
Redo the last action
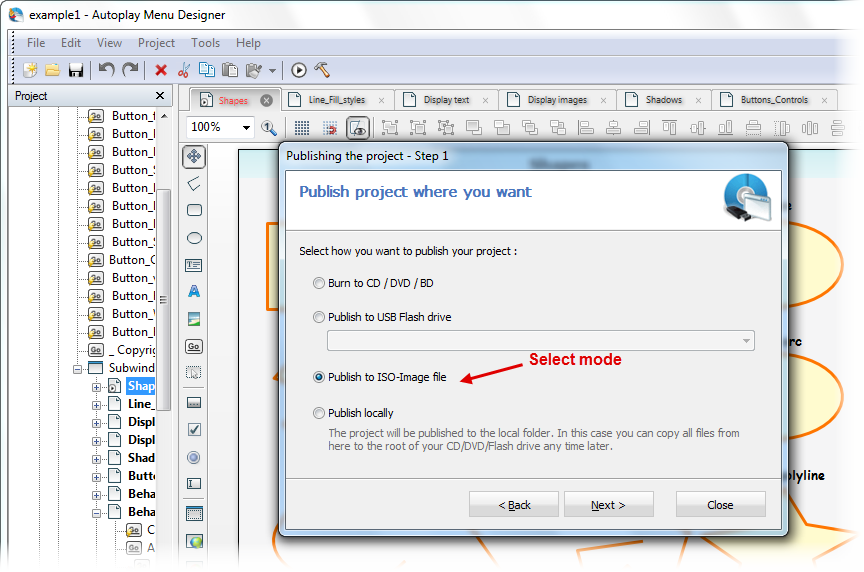(130, 69)
